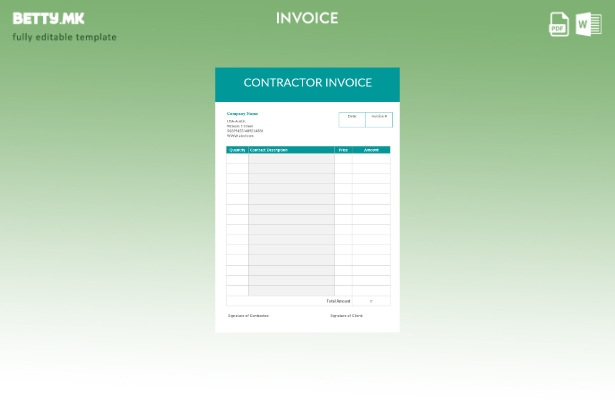Click the Date box on invoice
The height and width of the screenshot is (400, 615).
(352, 119)
